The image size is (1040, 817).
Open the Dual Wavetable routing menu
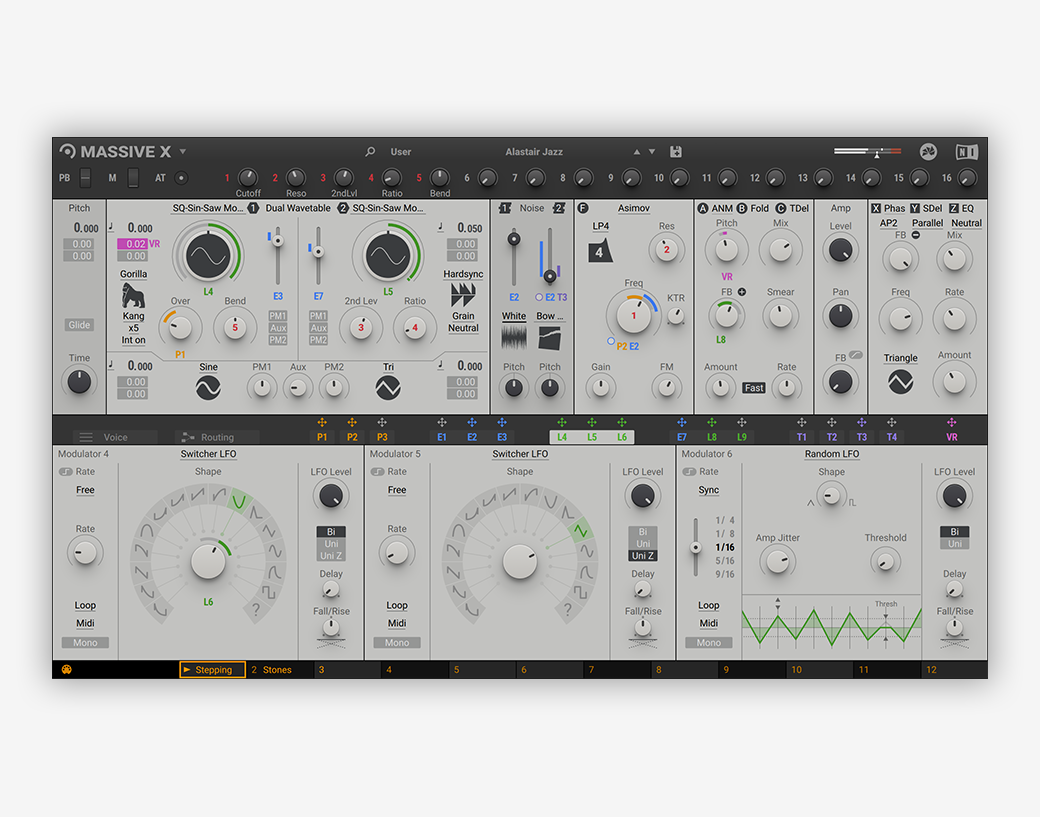(298, 208)
